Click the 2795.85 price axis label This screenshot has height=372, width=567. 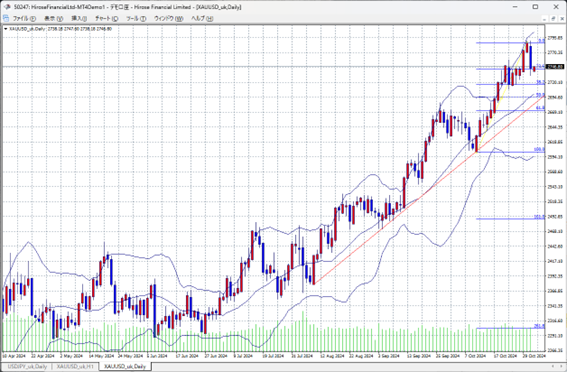pos(555,38)
